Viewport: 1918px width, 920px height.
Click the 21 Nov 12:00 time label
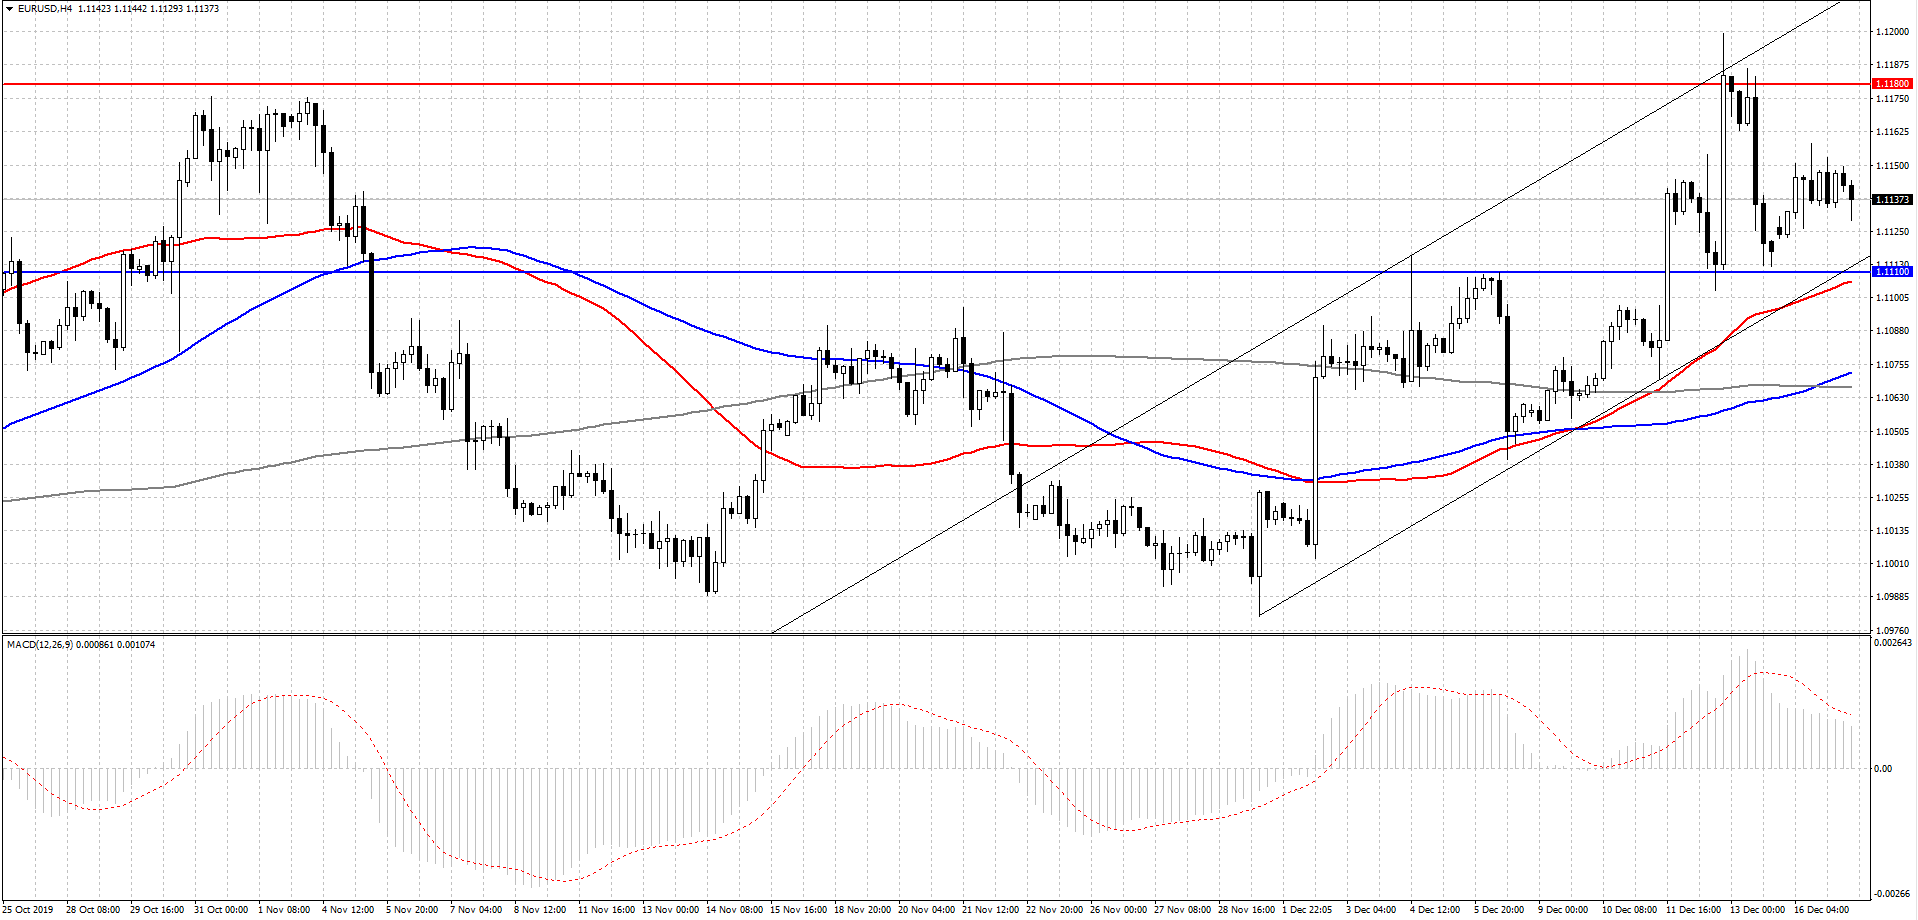pyautogui.click(x=990, y=910)
